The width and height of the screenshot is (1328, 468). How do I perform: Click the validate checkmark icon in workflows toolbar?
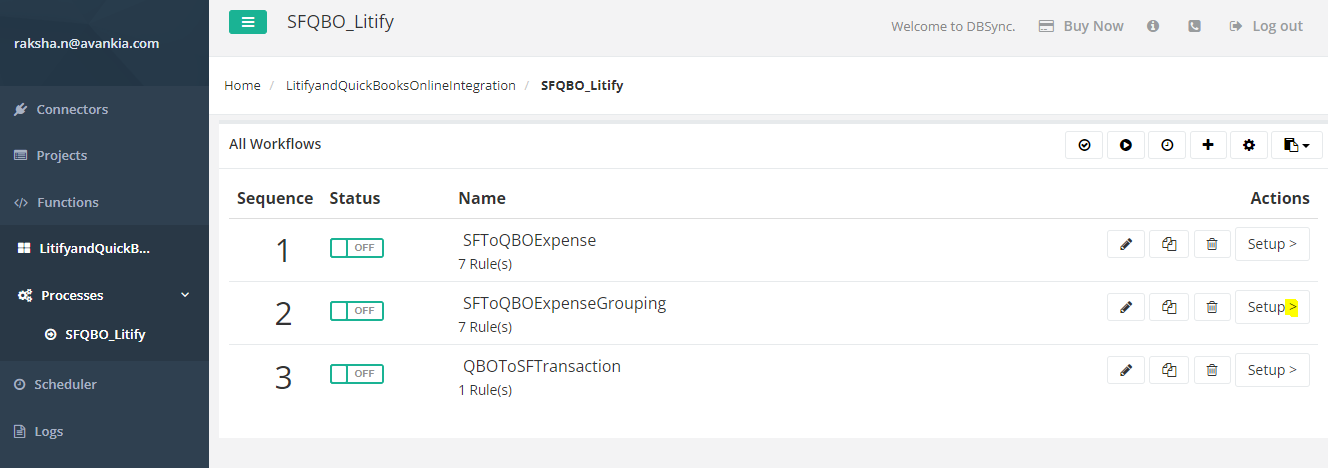point(1084,145)
